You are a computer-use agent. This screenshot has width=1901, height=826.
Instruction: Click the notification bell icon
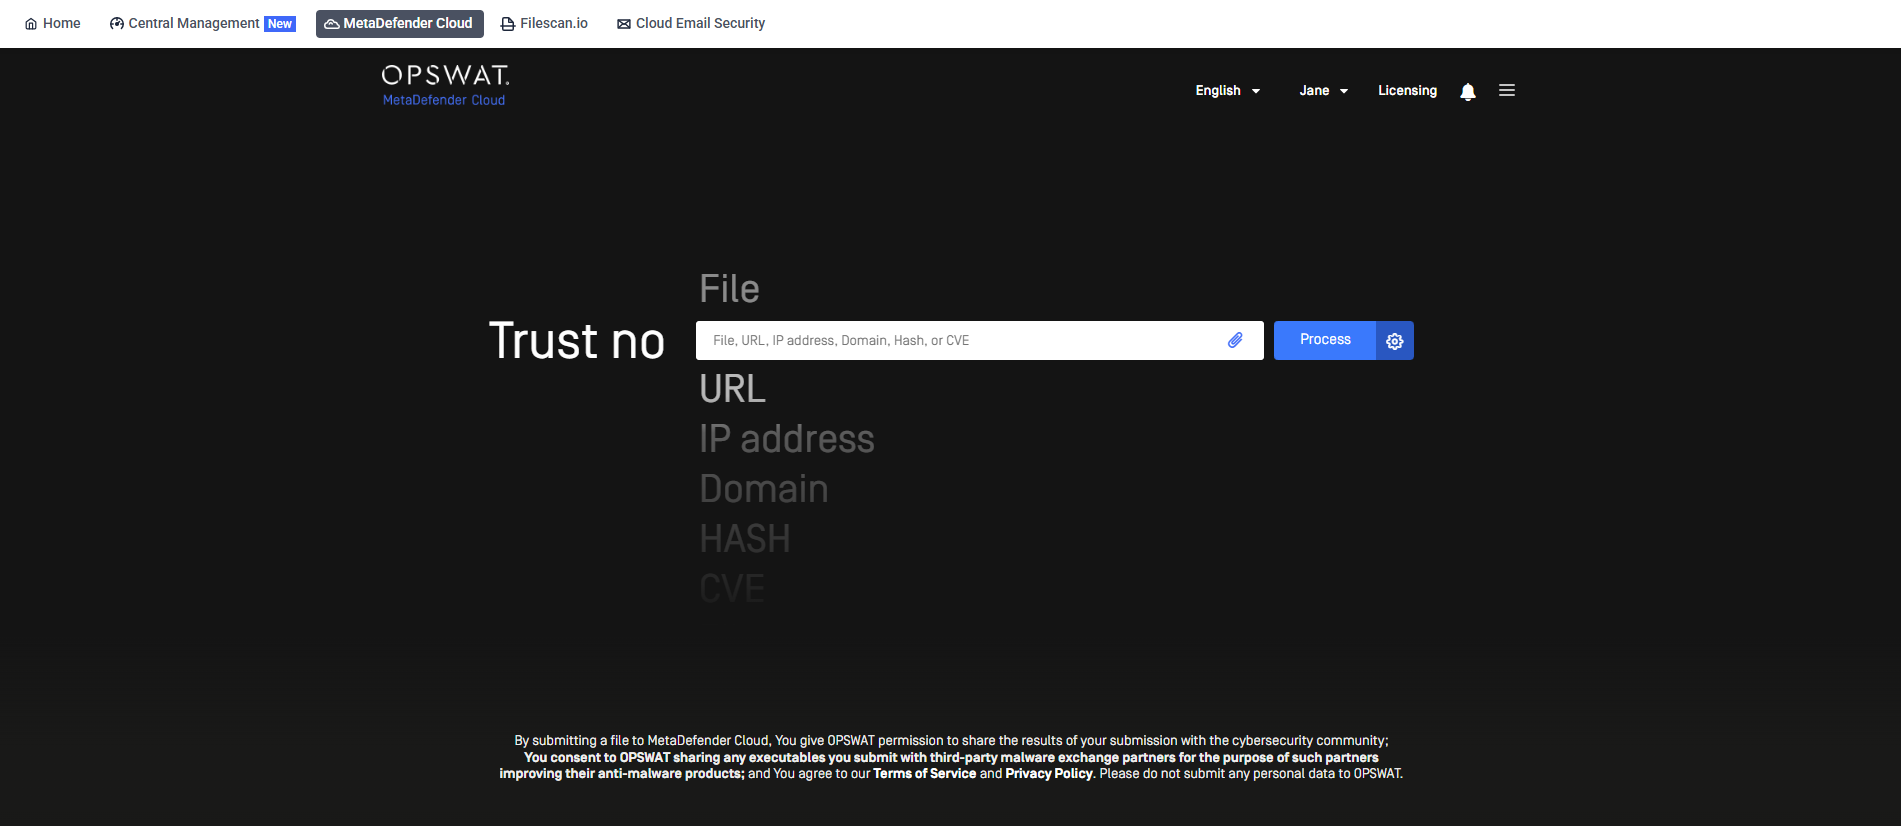(1467, 91)
